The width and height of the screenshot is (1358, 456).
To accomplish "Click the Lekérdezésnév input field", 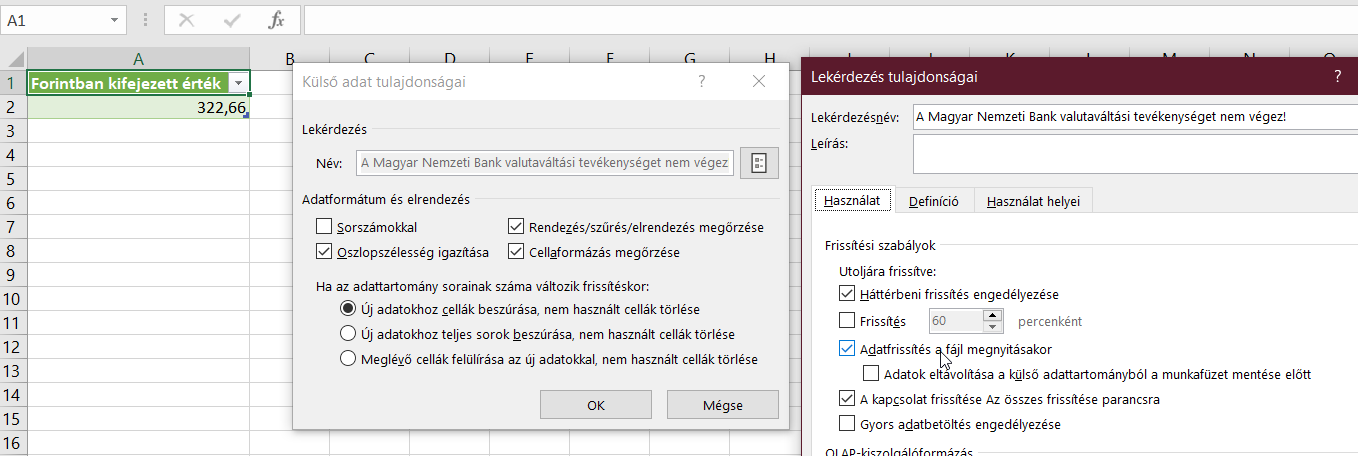I will coord(1135,117).
